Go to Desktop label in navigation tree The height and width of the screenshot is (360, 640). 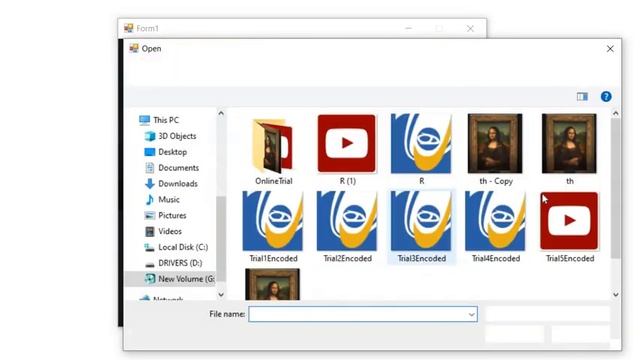click(x=173, y=152)
